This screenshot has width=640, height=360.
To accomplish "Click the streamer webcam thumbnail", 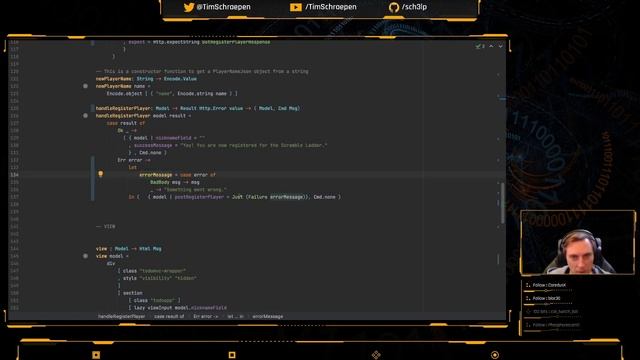I will (x=578, y=242).
